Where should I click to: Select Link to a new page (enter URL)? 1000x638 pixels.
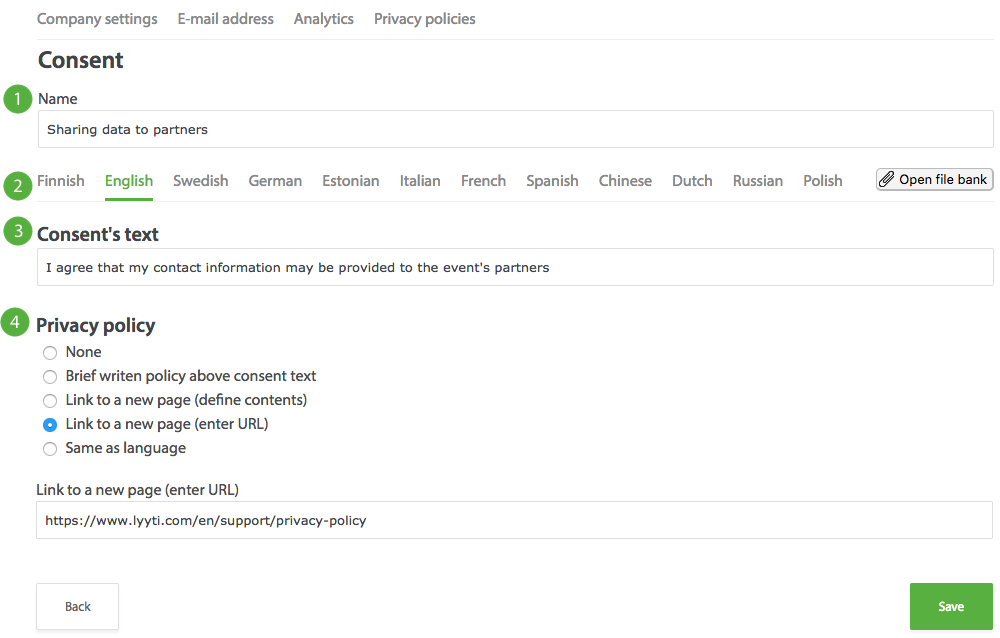50,424
